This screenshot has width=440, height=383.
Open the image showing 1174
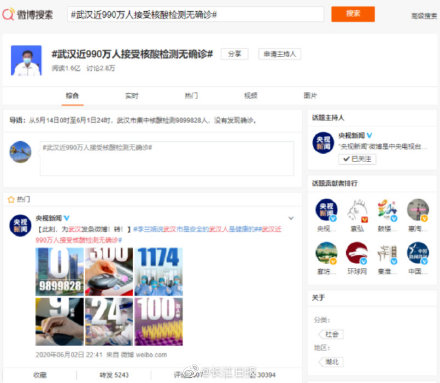(x=159, y=272)
